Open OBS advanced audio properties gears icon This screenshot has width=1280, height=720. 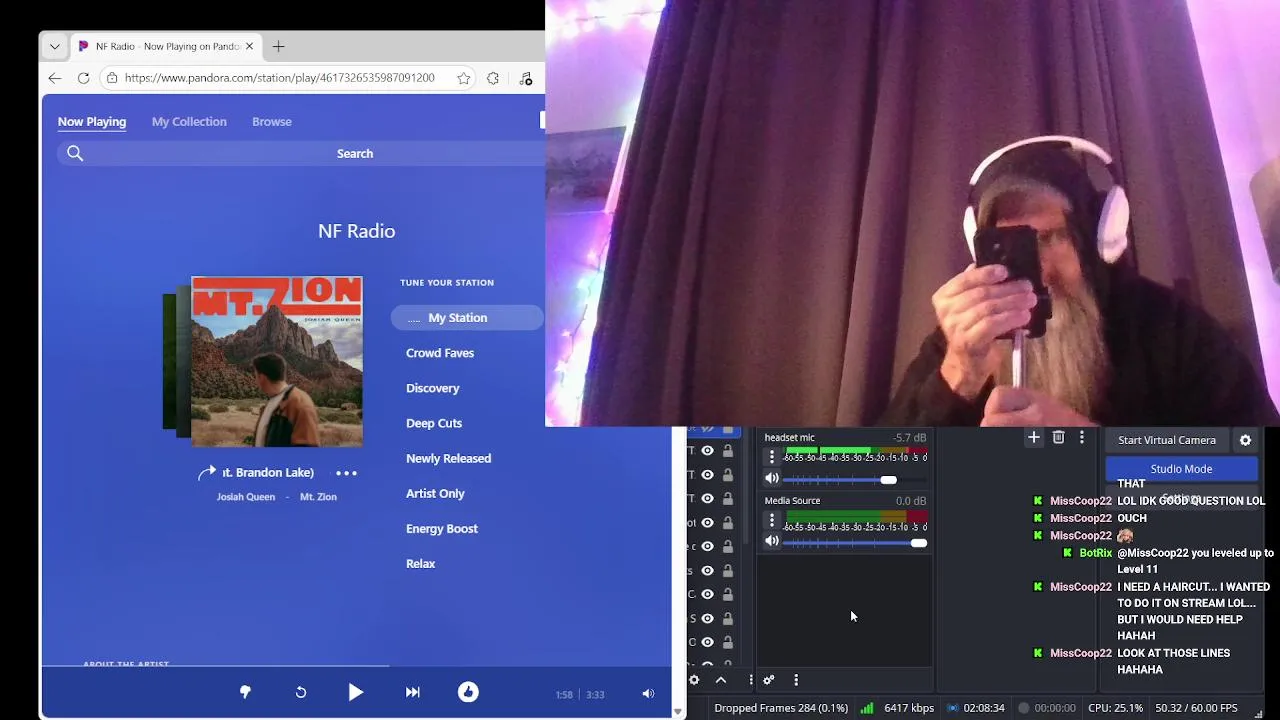pos(768,680)
